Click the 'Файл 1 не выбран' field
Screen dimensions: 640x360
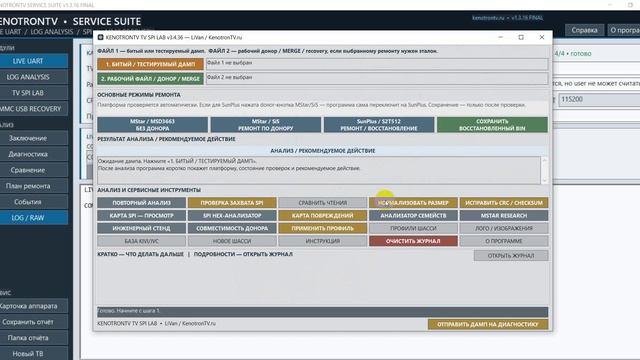pyautogui.click(x=377, y=64)
